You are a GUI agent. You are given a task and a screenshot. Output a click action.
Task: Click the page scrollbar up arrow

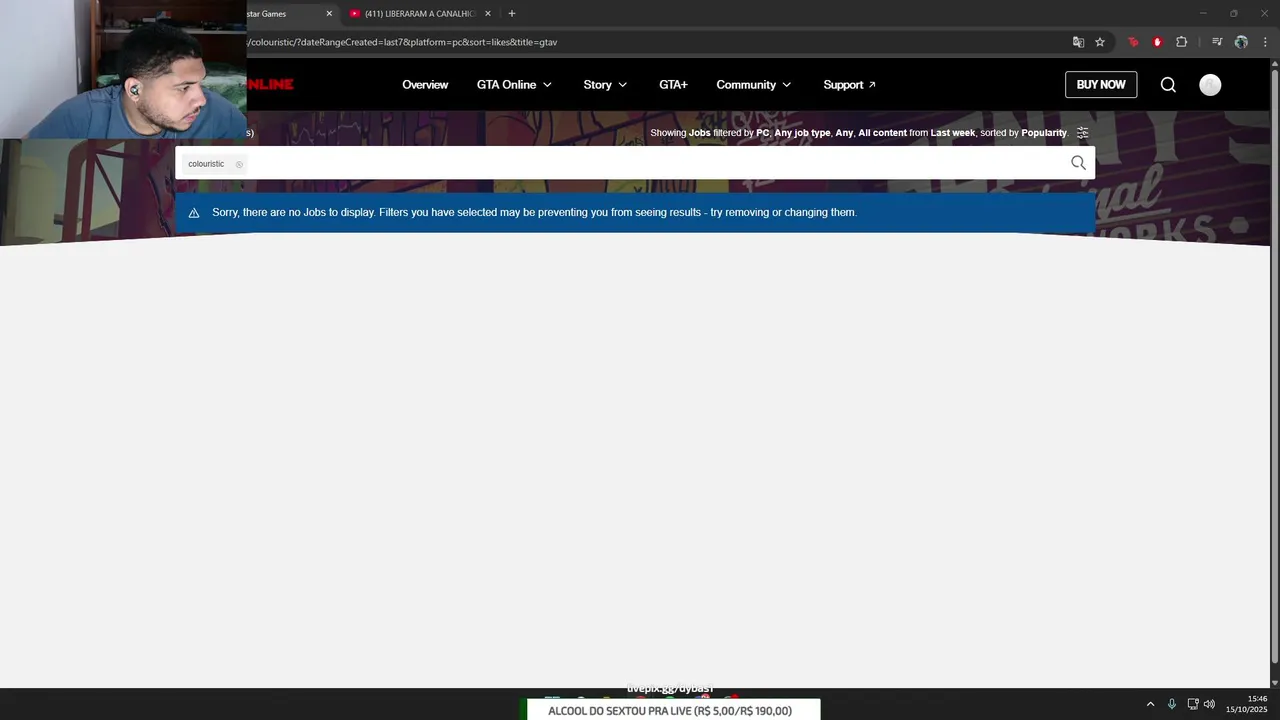1274,62
